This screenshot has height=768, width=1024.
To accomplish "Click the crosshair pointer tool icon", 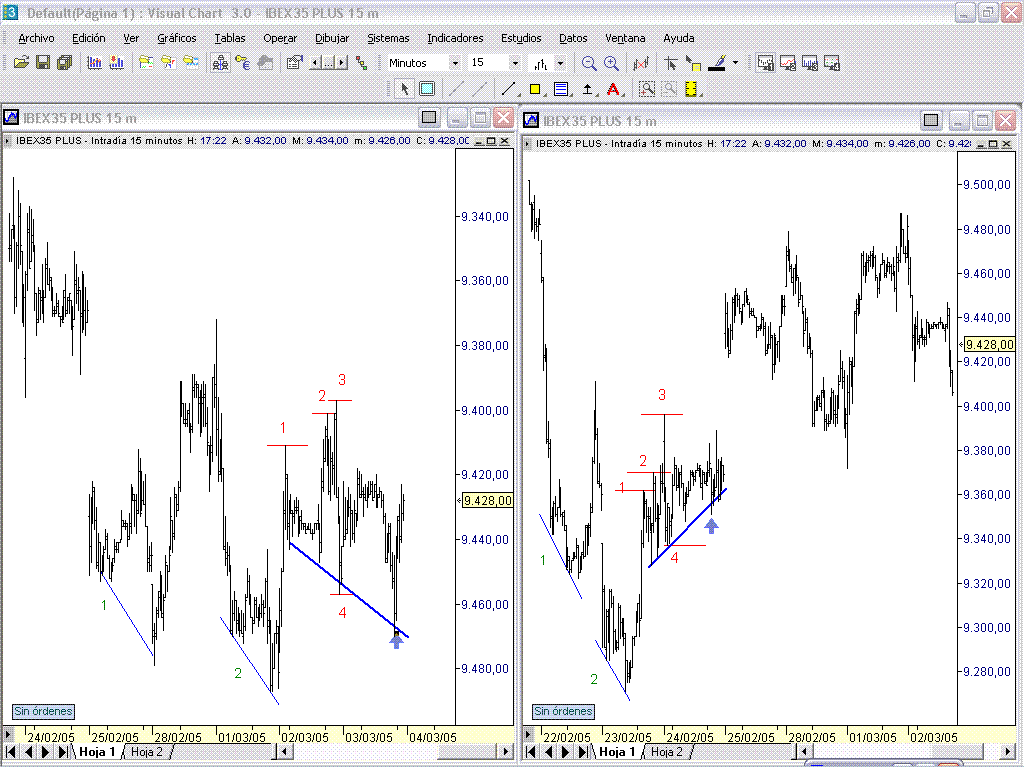I will click(x=671, y=63).
